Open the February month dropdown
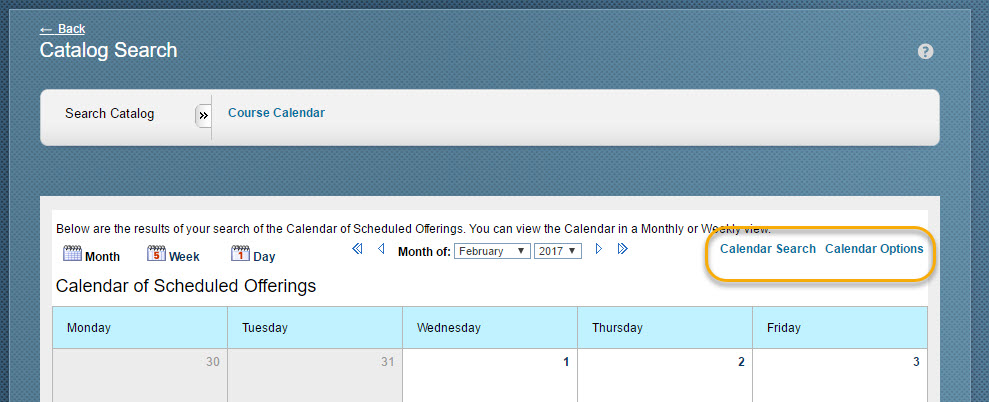Image resolution: width=989 pixels, height=402 pixels. click(492, 251)
